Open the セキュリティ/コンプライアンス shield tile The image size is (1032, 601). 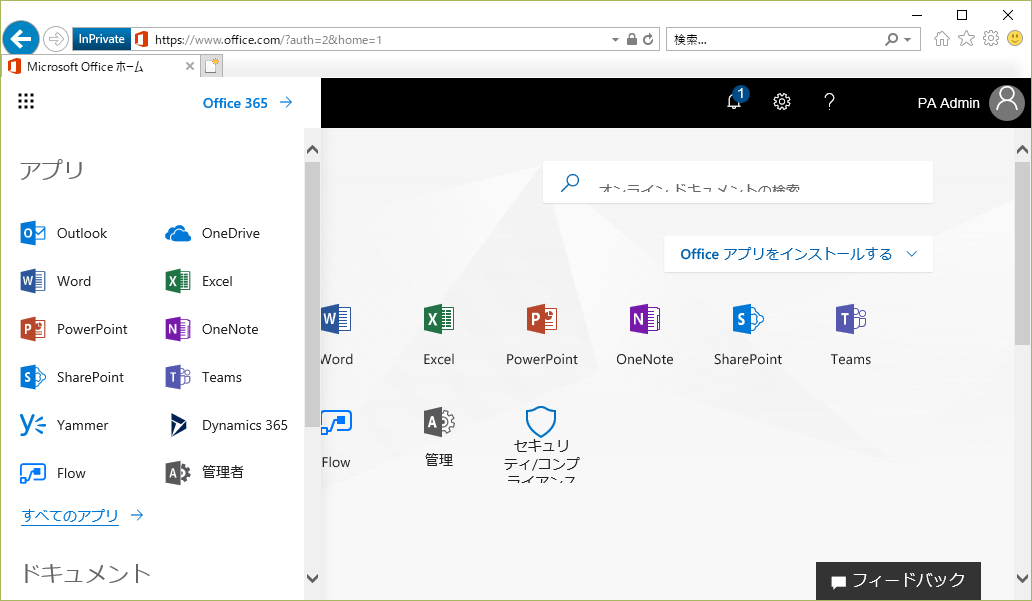pyautogui.click(x=541, y=444)
